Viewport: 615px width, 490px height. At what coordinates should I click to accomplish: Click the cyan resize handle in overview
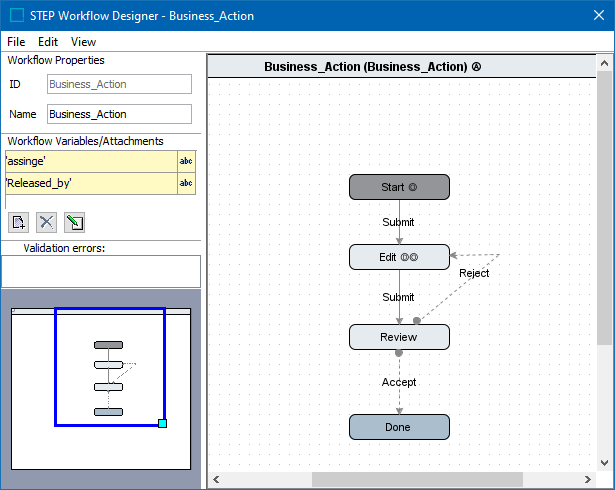tap(162, 423)
